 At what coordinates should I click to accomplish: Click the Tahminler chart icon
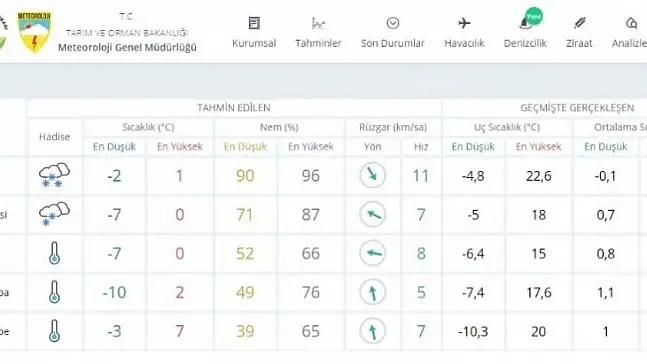[x=318, y=23]
